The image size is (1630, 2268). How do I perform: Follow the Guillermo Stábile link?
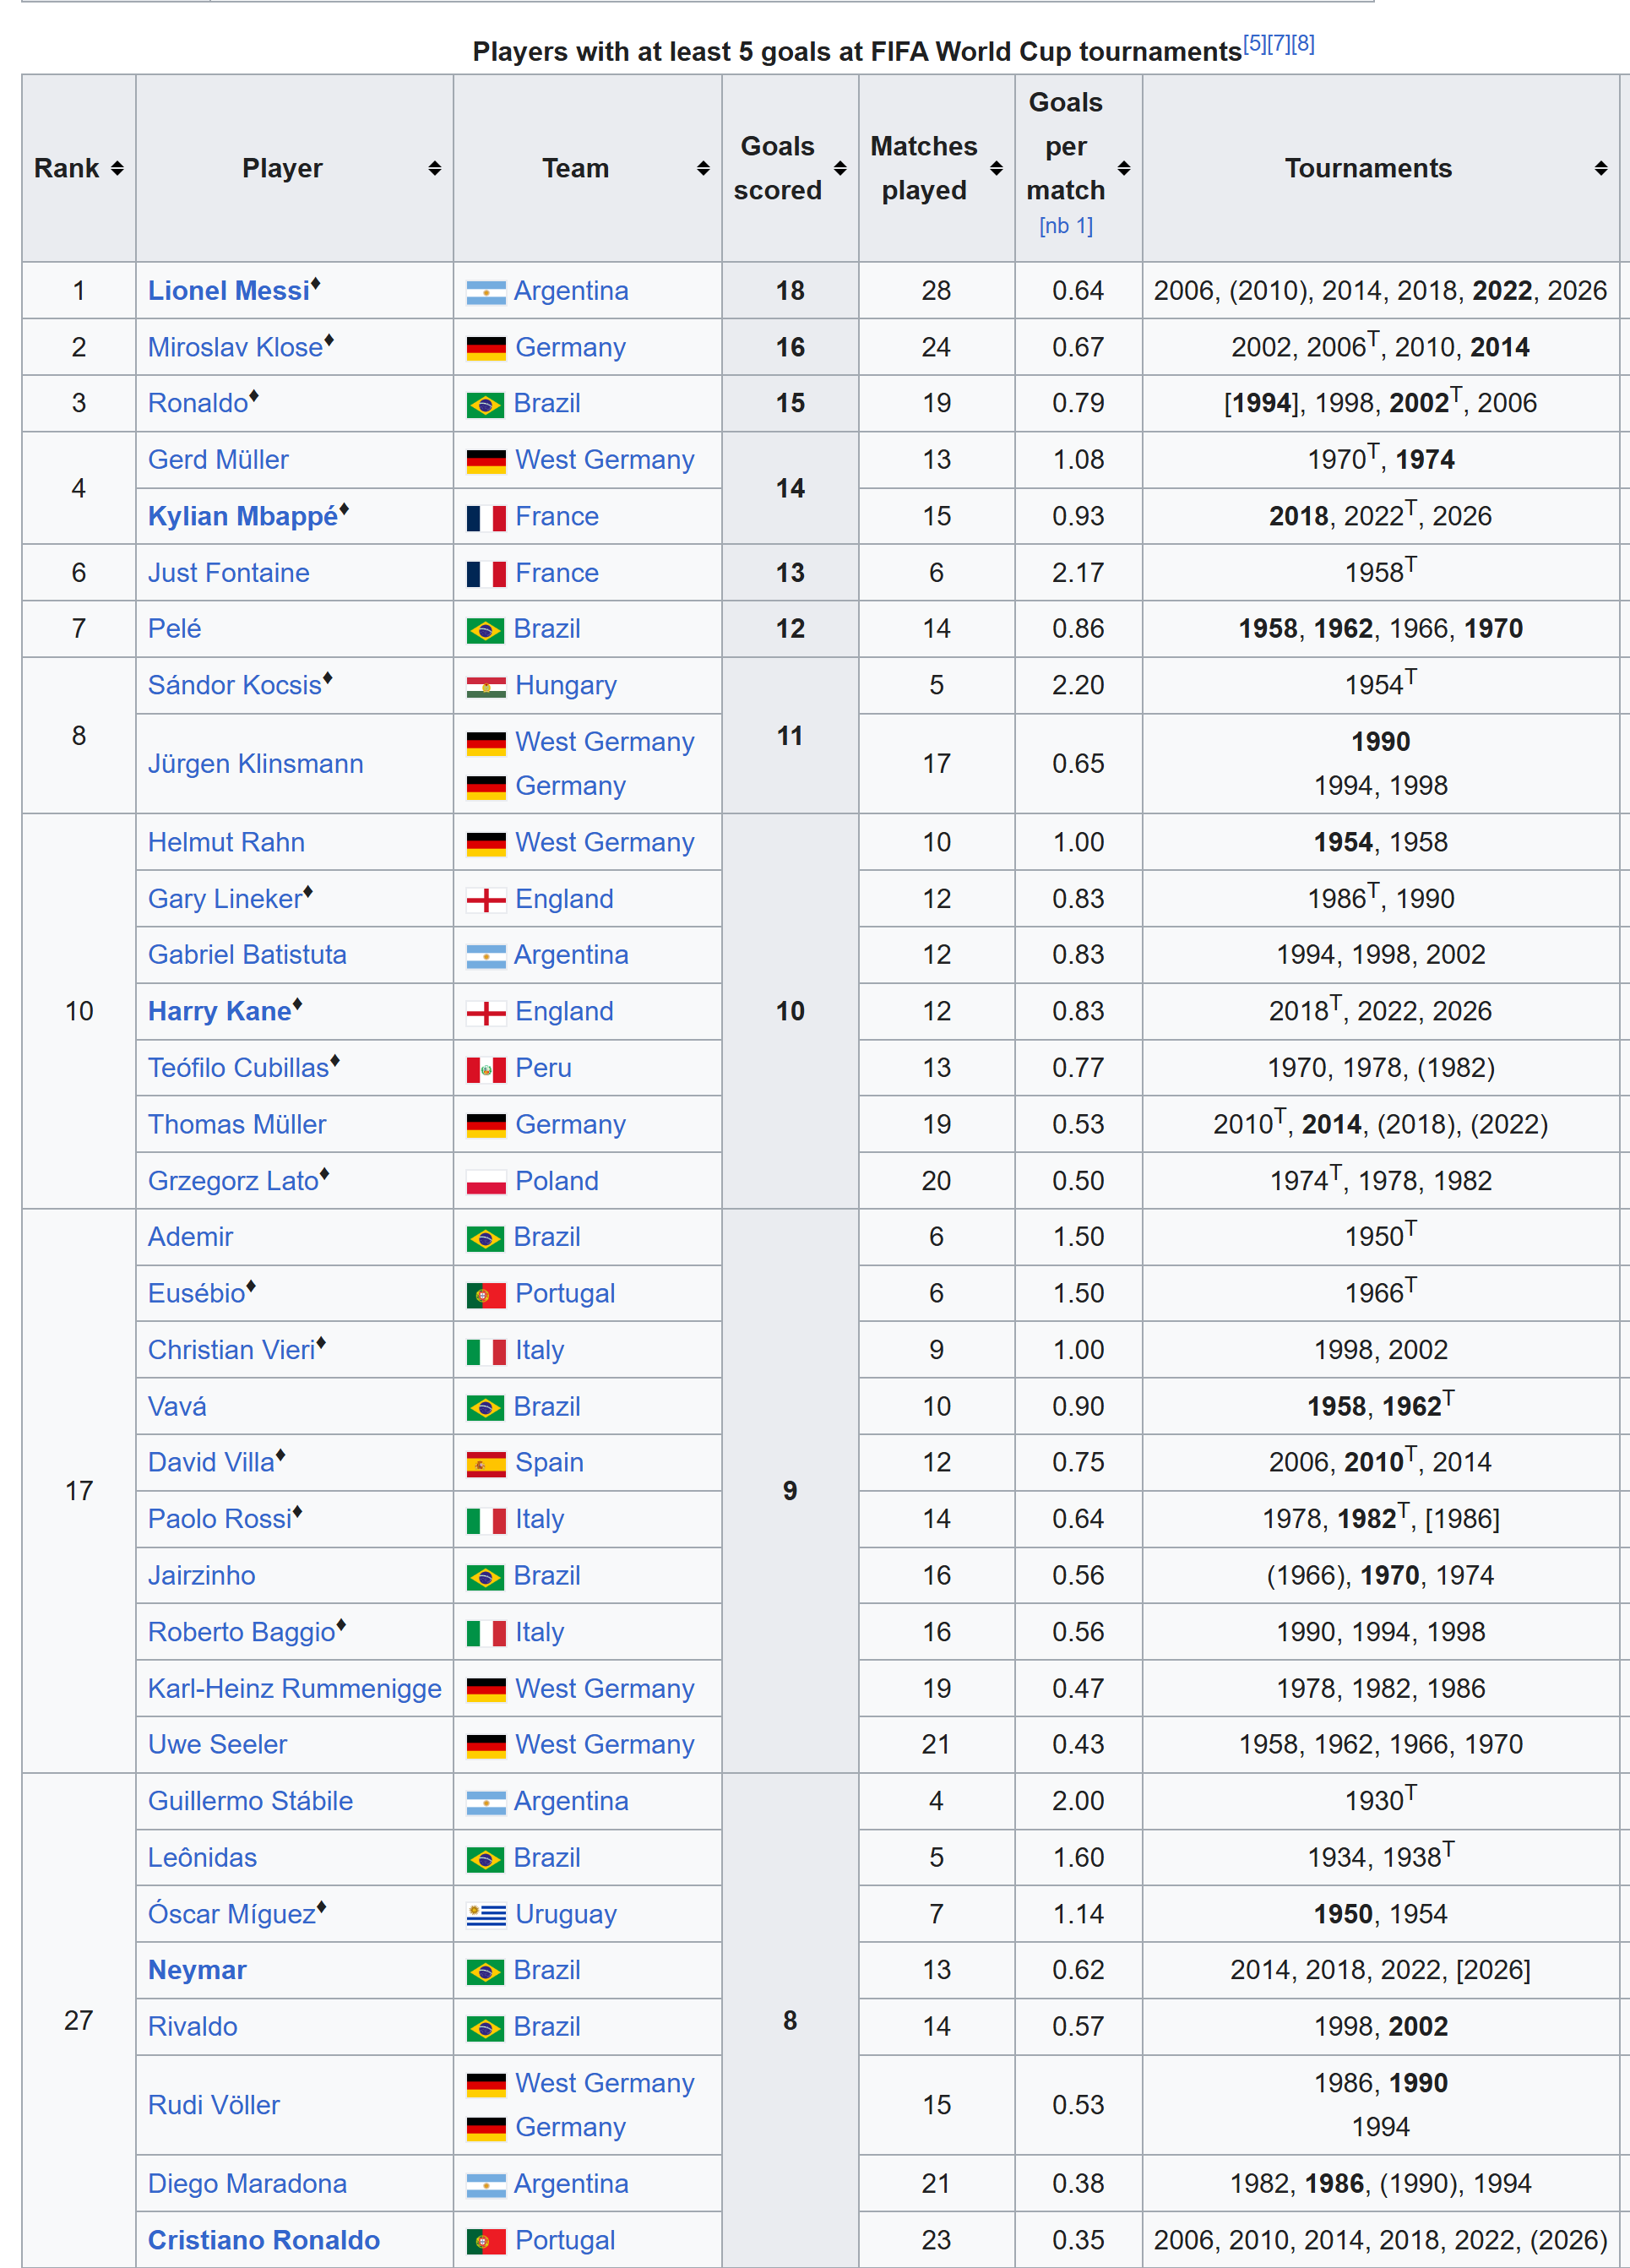pos(251,1801)
